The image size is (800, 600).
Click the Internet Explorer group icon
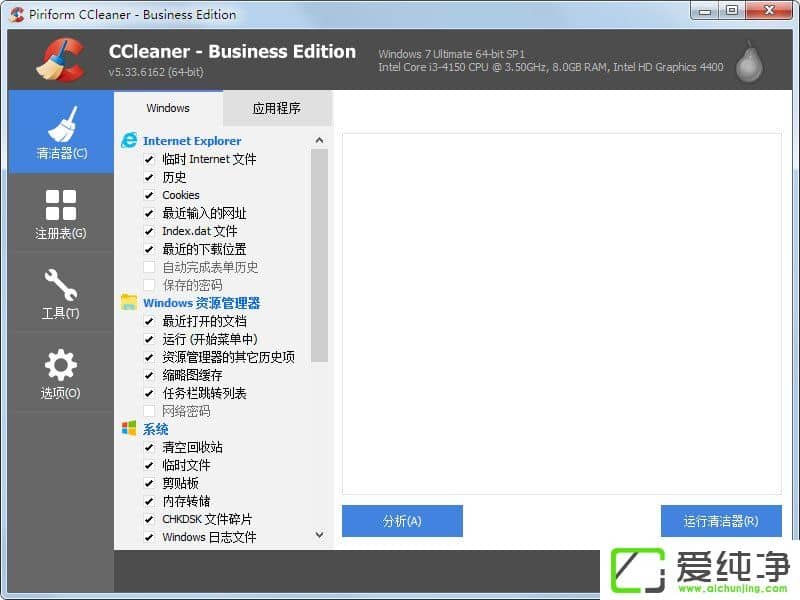129,140
